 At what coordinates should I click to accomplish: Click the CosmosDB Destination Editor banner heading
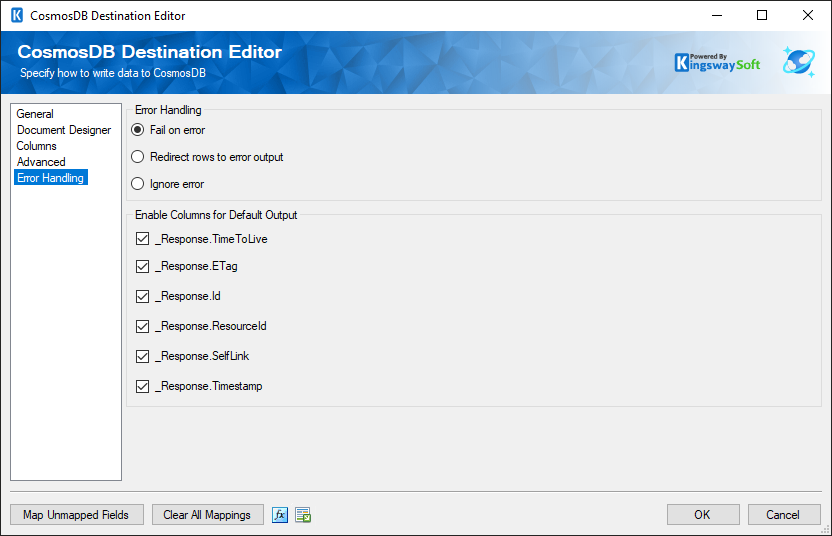[150, 51]
